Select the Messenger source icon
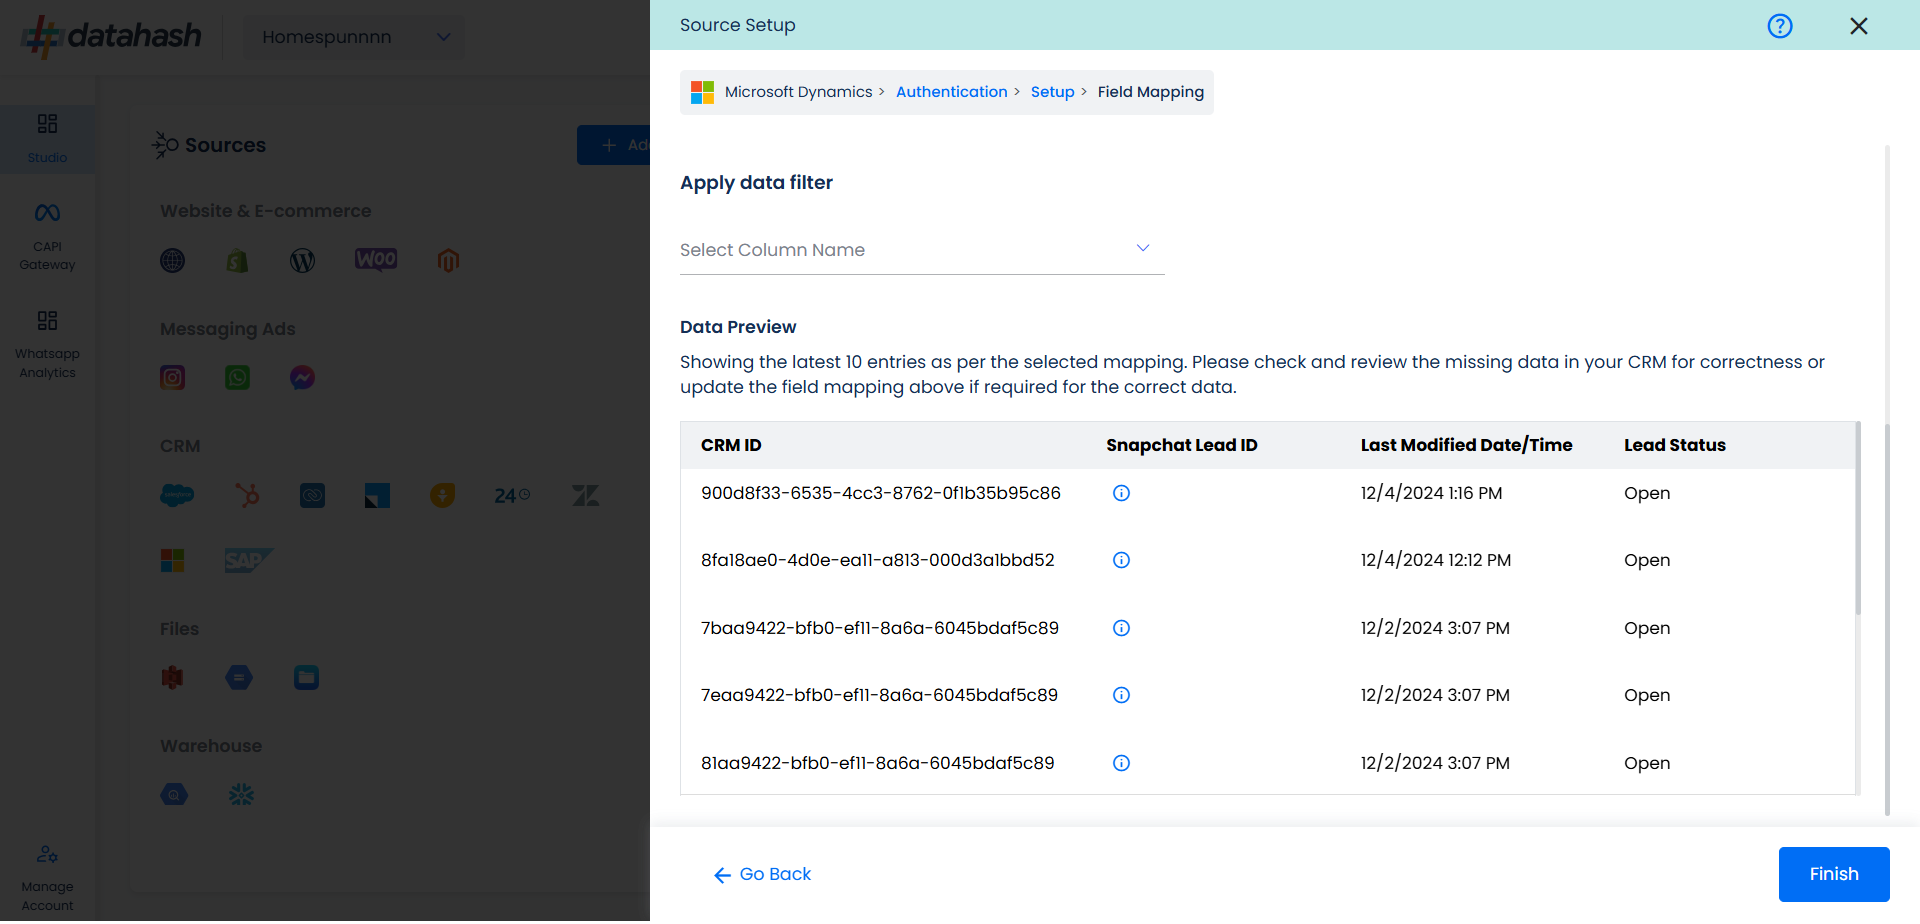This screenshot has width=1920, height=924. click(302, 378)
